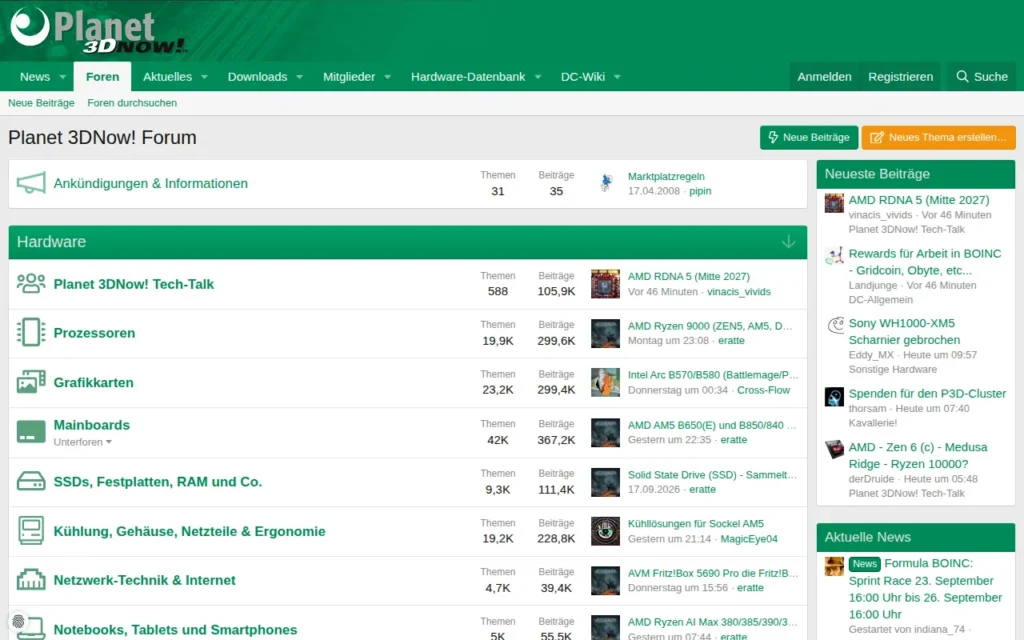Click thorsam avatar beside P3D-Cluster post

[834, 396]
